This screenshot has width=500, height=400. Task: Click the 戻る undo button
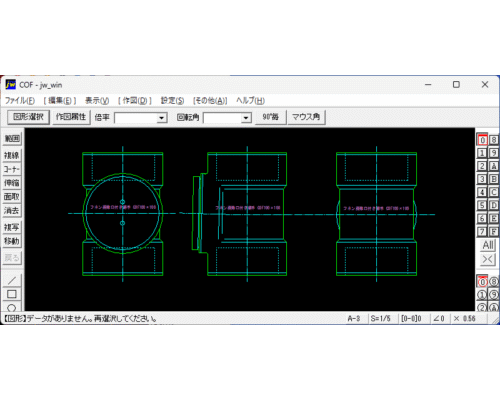12,258
